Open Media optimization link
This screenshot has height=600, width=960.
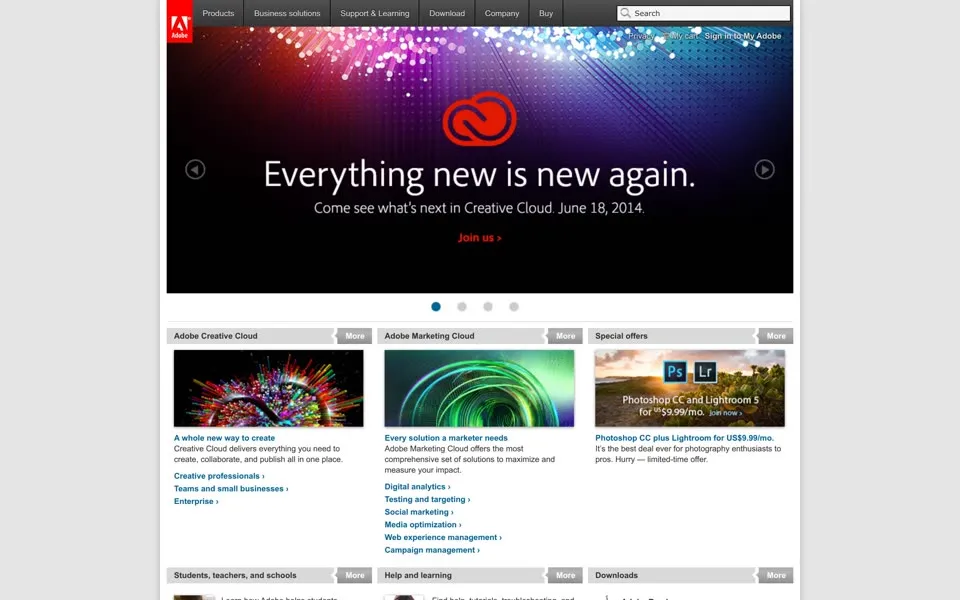[423, 525]
